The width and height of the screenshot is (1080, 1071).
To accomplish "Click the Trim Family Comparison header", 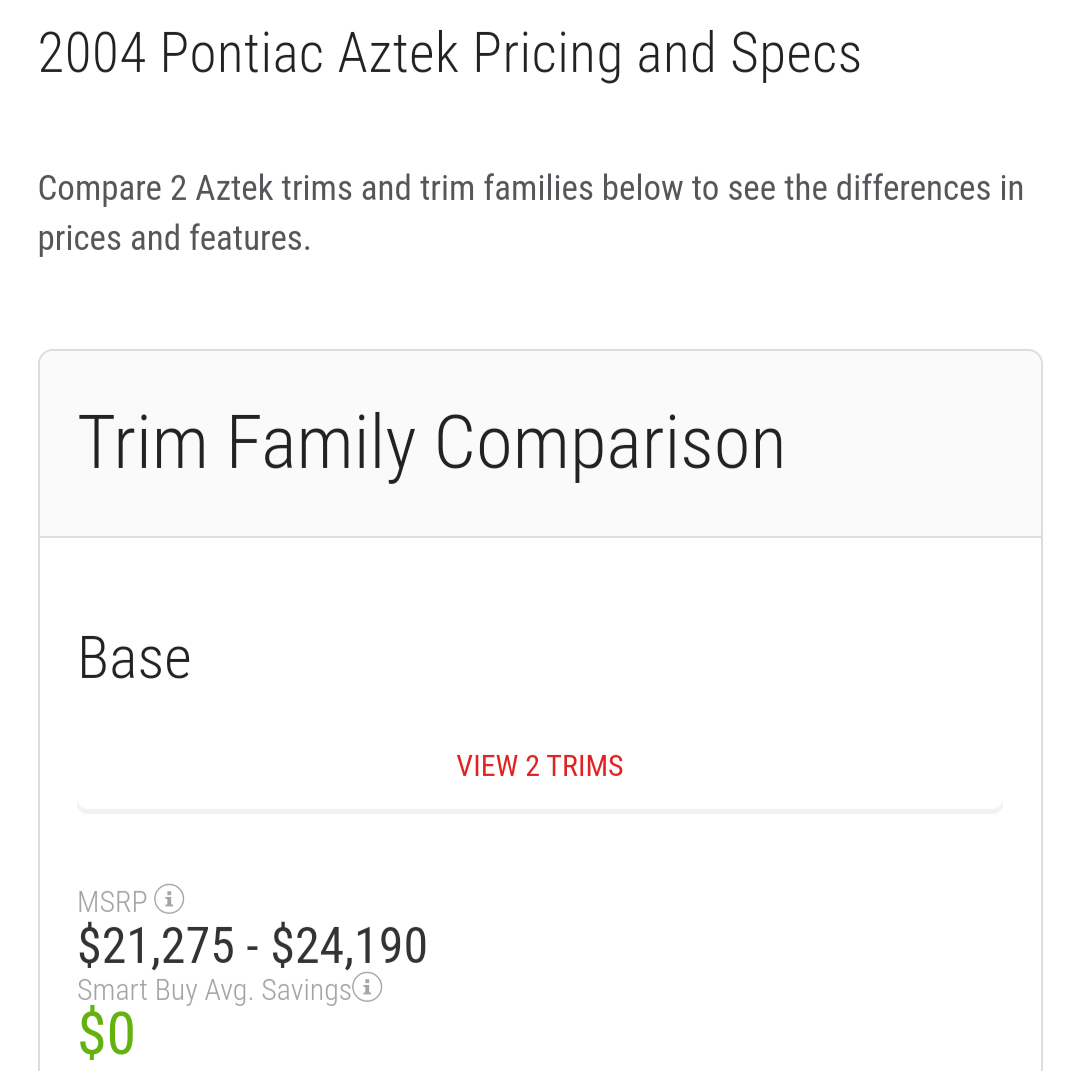I will [431, 443].
